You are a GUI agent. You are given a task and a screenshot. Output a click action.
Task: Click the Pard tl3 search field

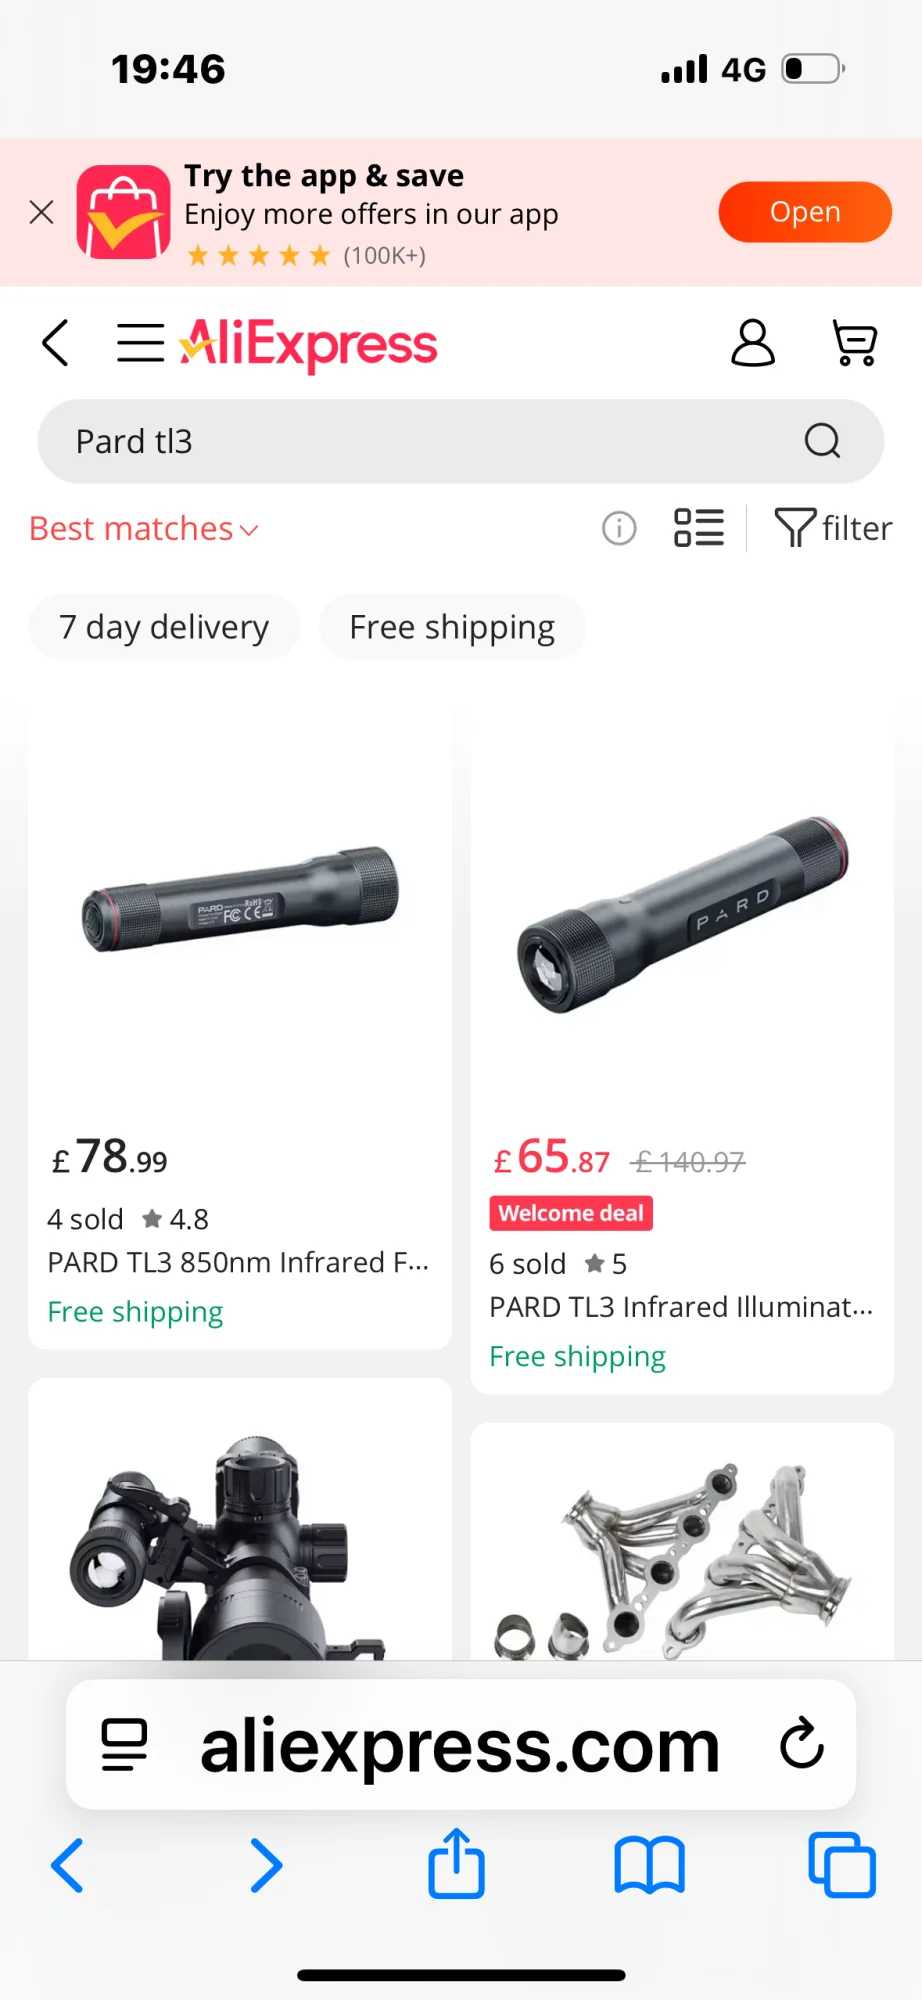click(x=420, y=441)
